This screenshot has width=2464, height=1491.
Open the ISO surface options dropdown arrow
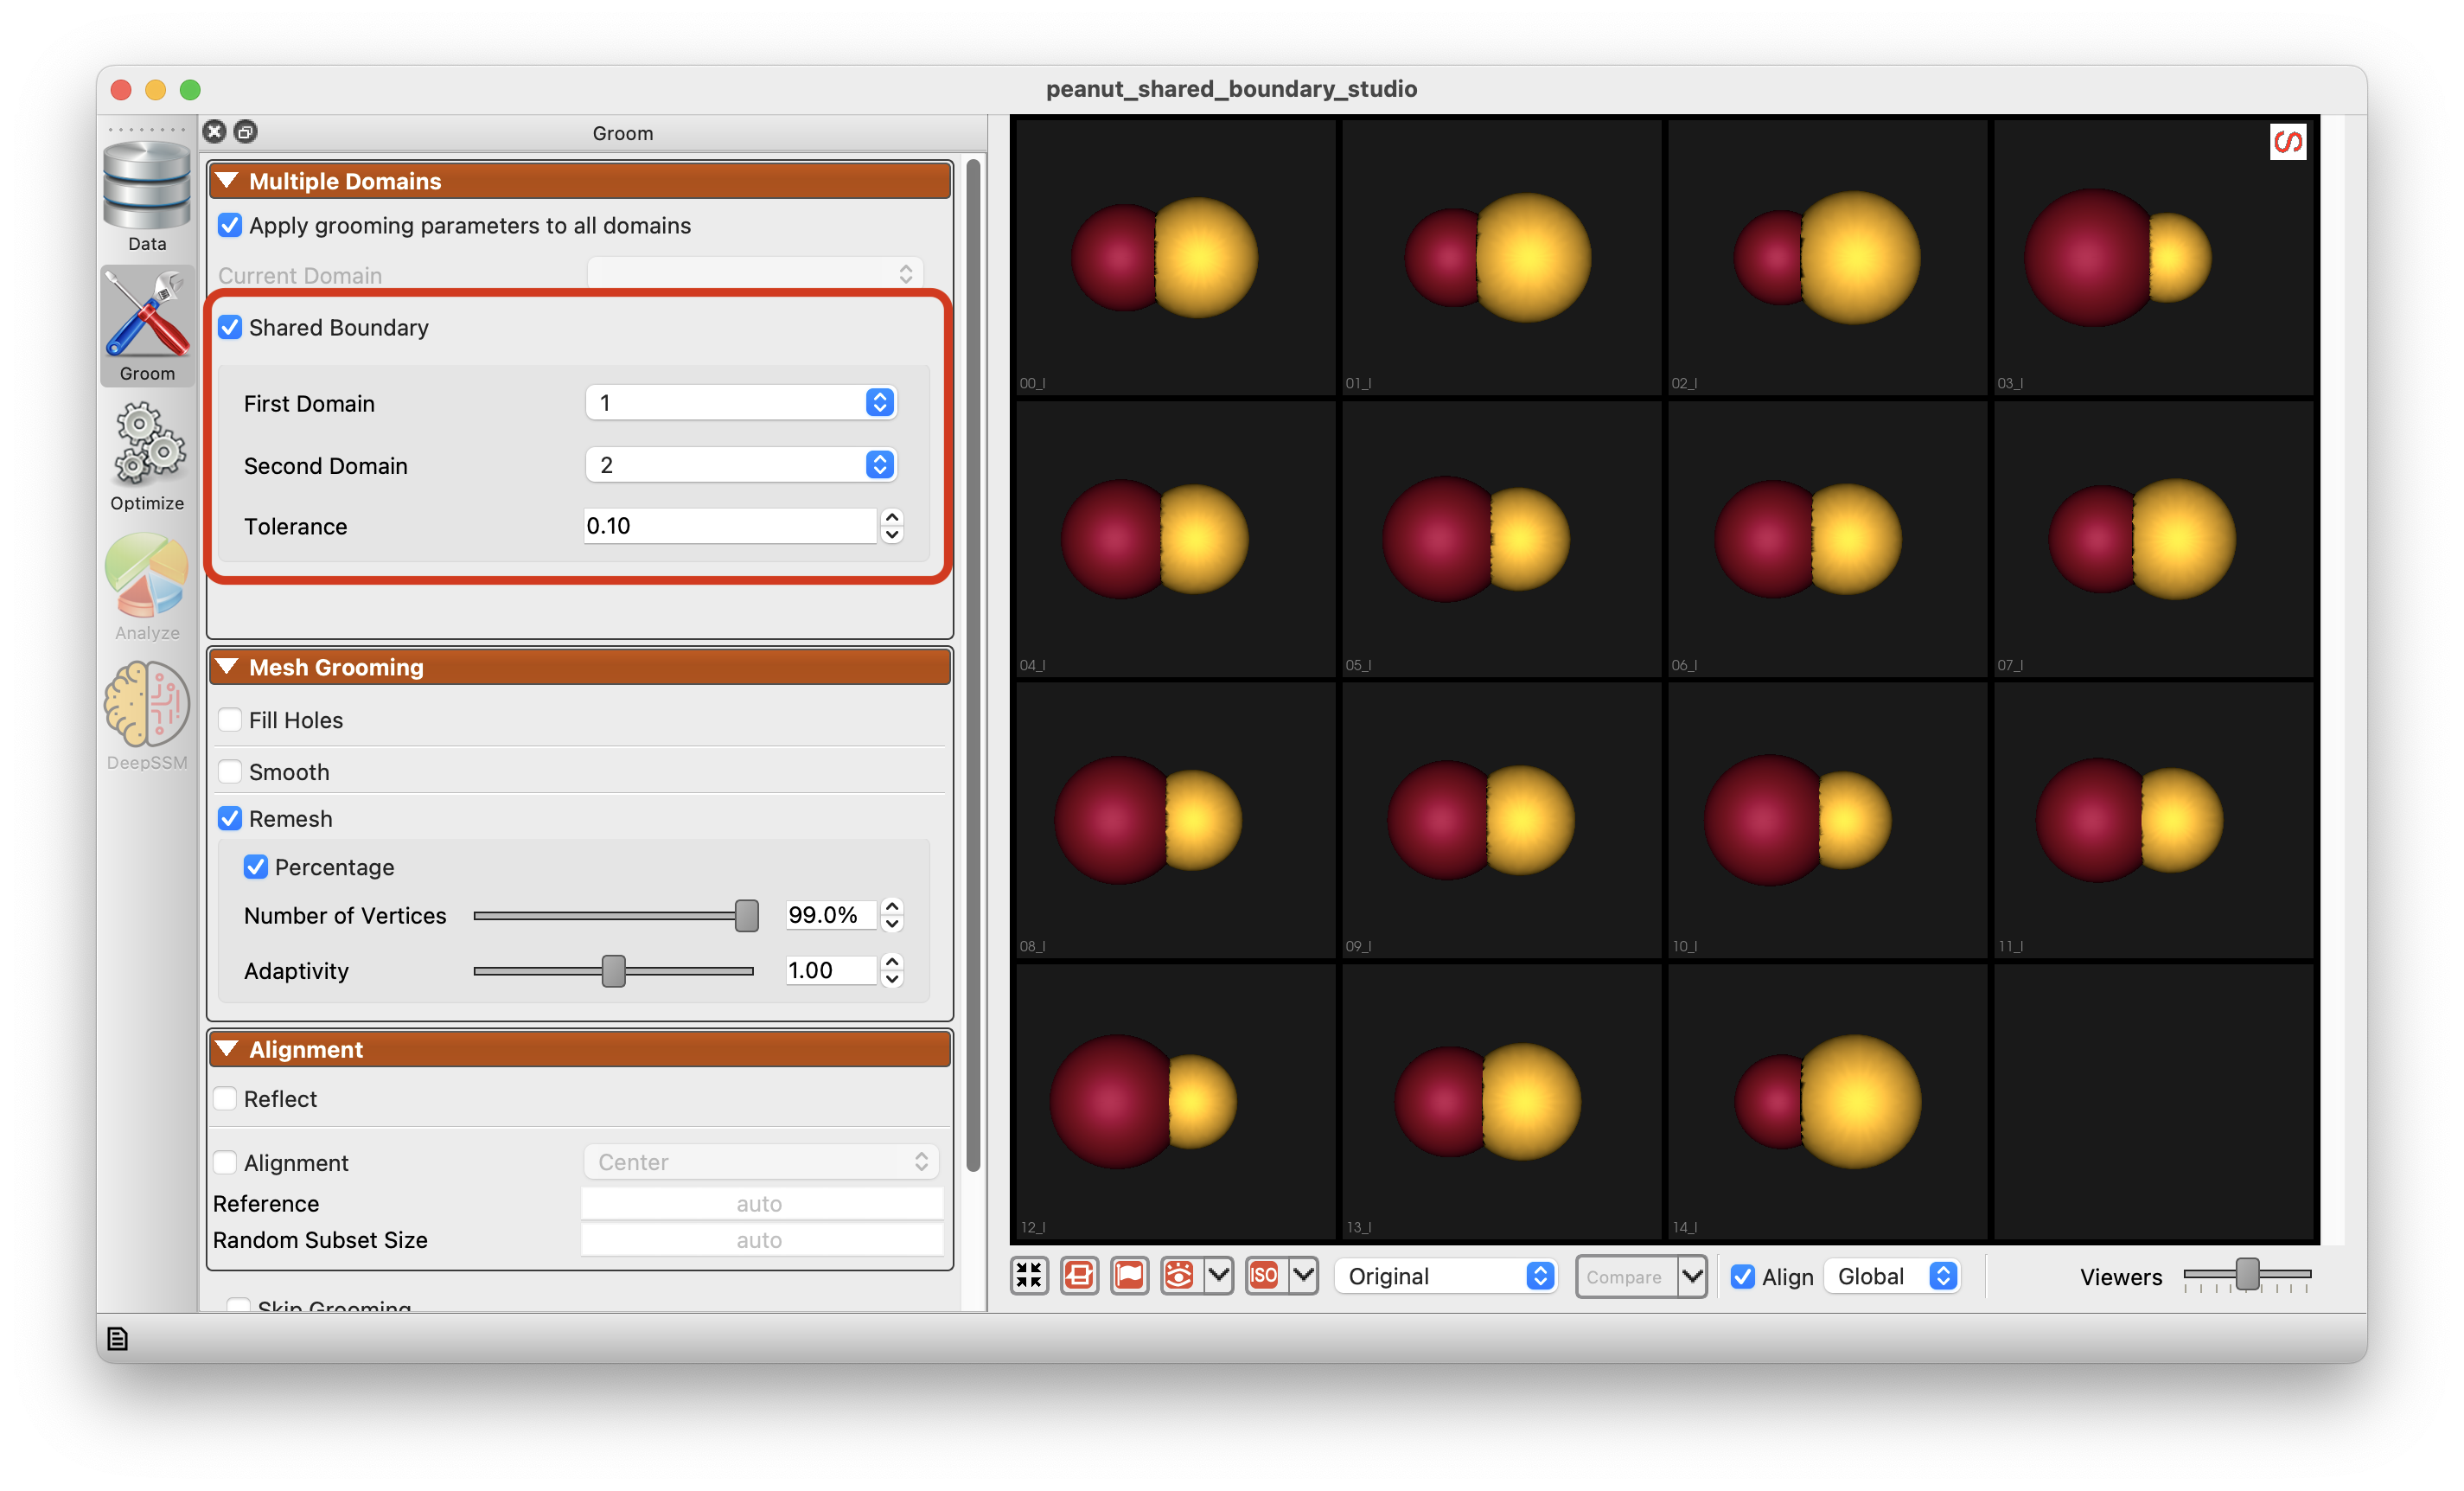click(1303, 1275)
